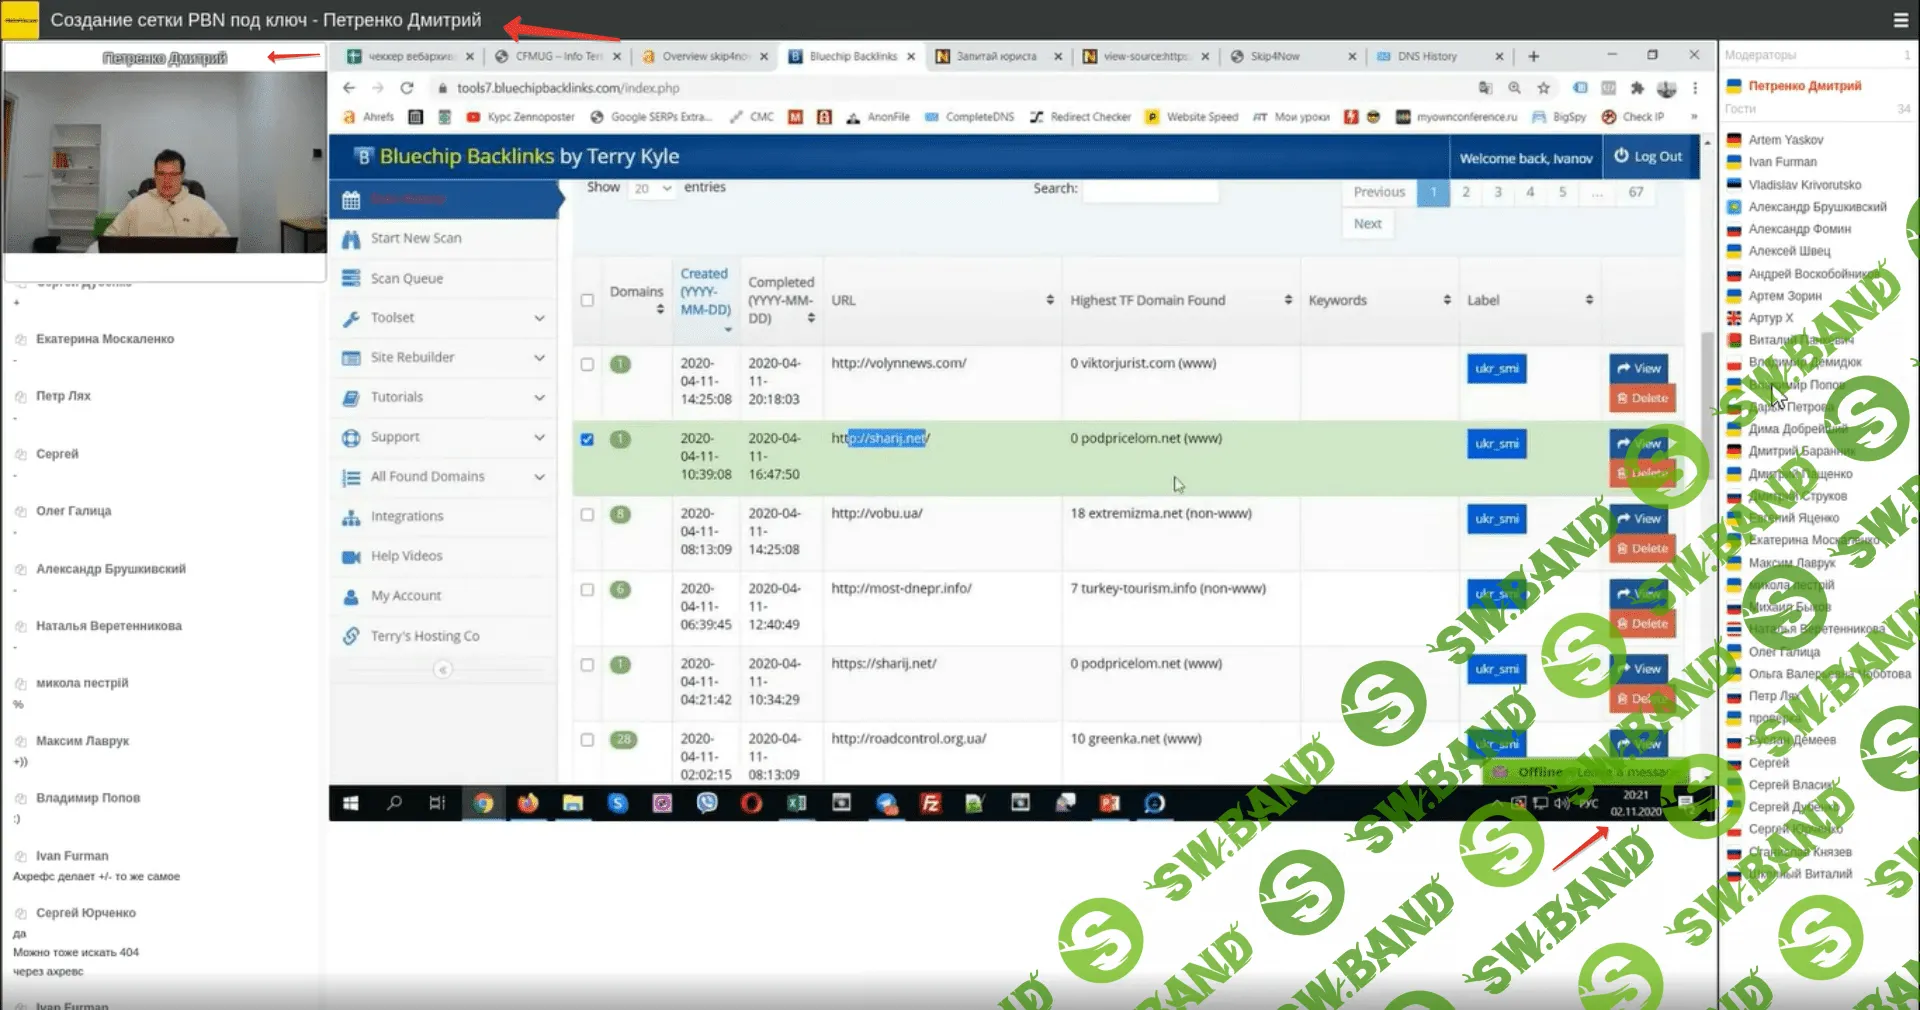
Task: Open the hamburger menu at top right
Action: [1900, 20]
